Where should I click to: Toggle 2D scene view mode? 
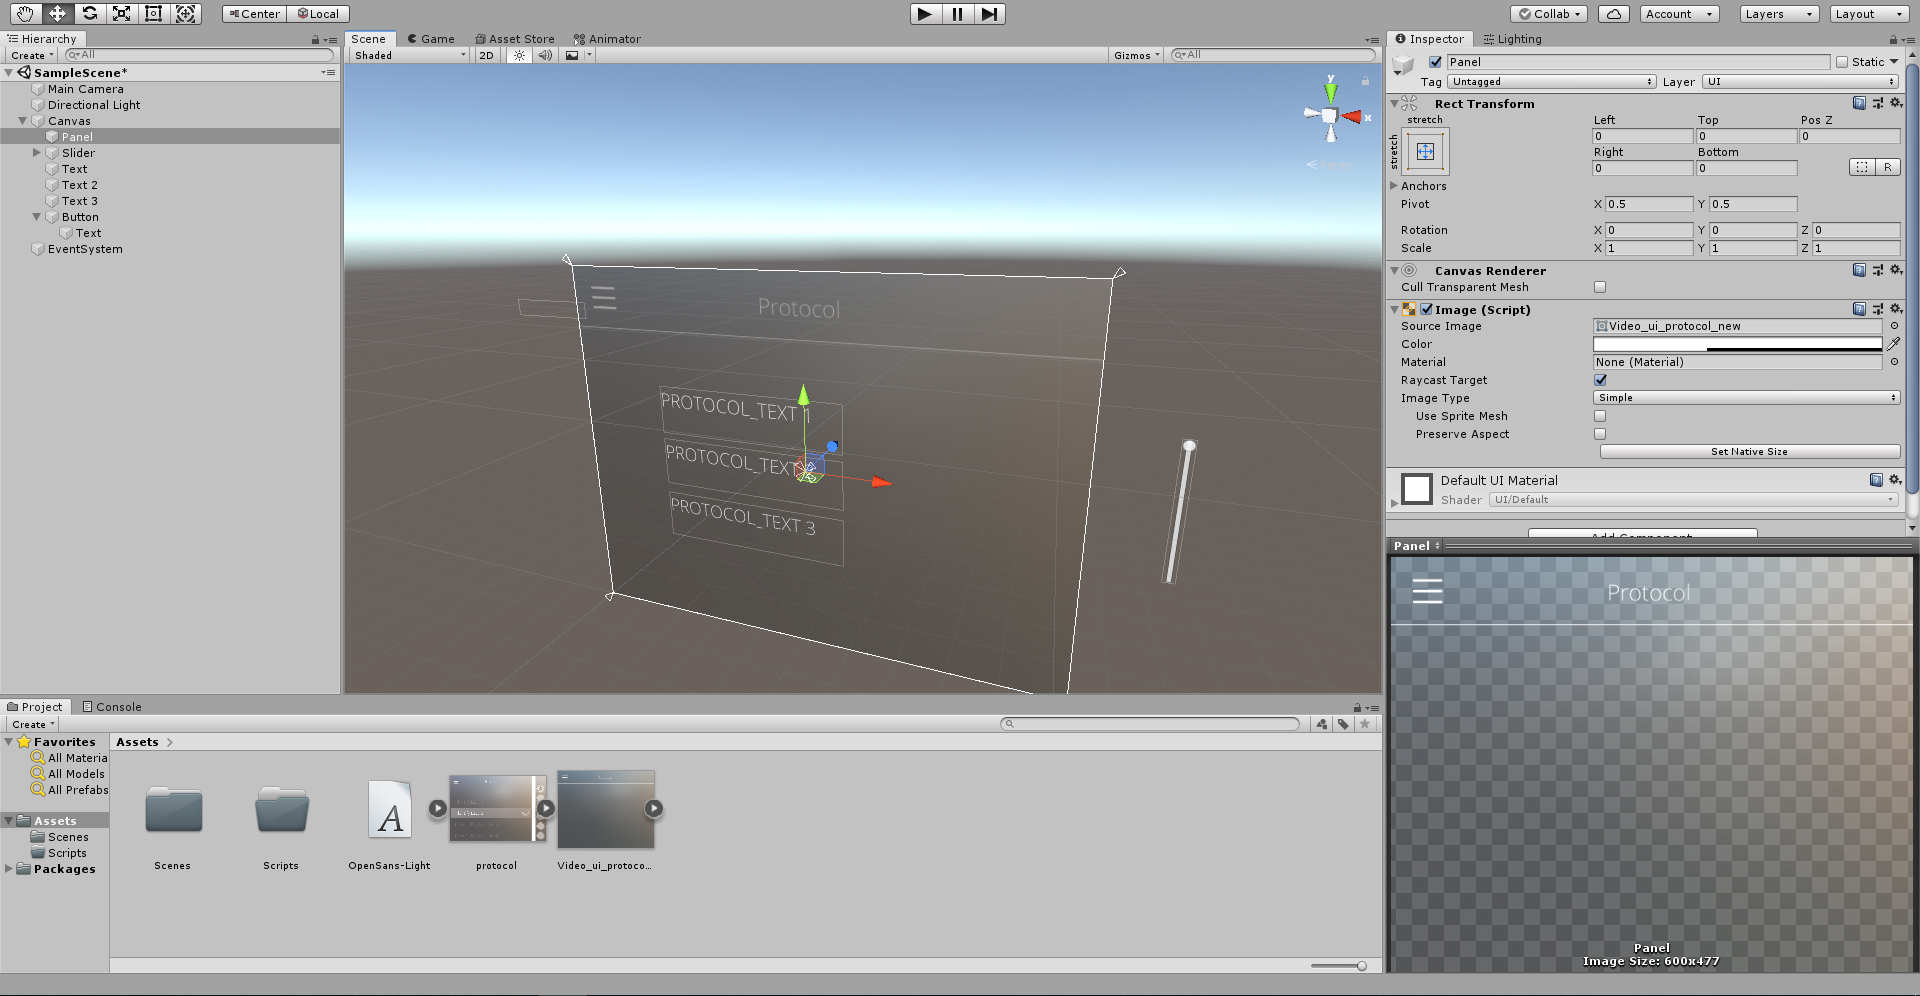(487, 55)
